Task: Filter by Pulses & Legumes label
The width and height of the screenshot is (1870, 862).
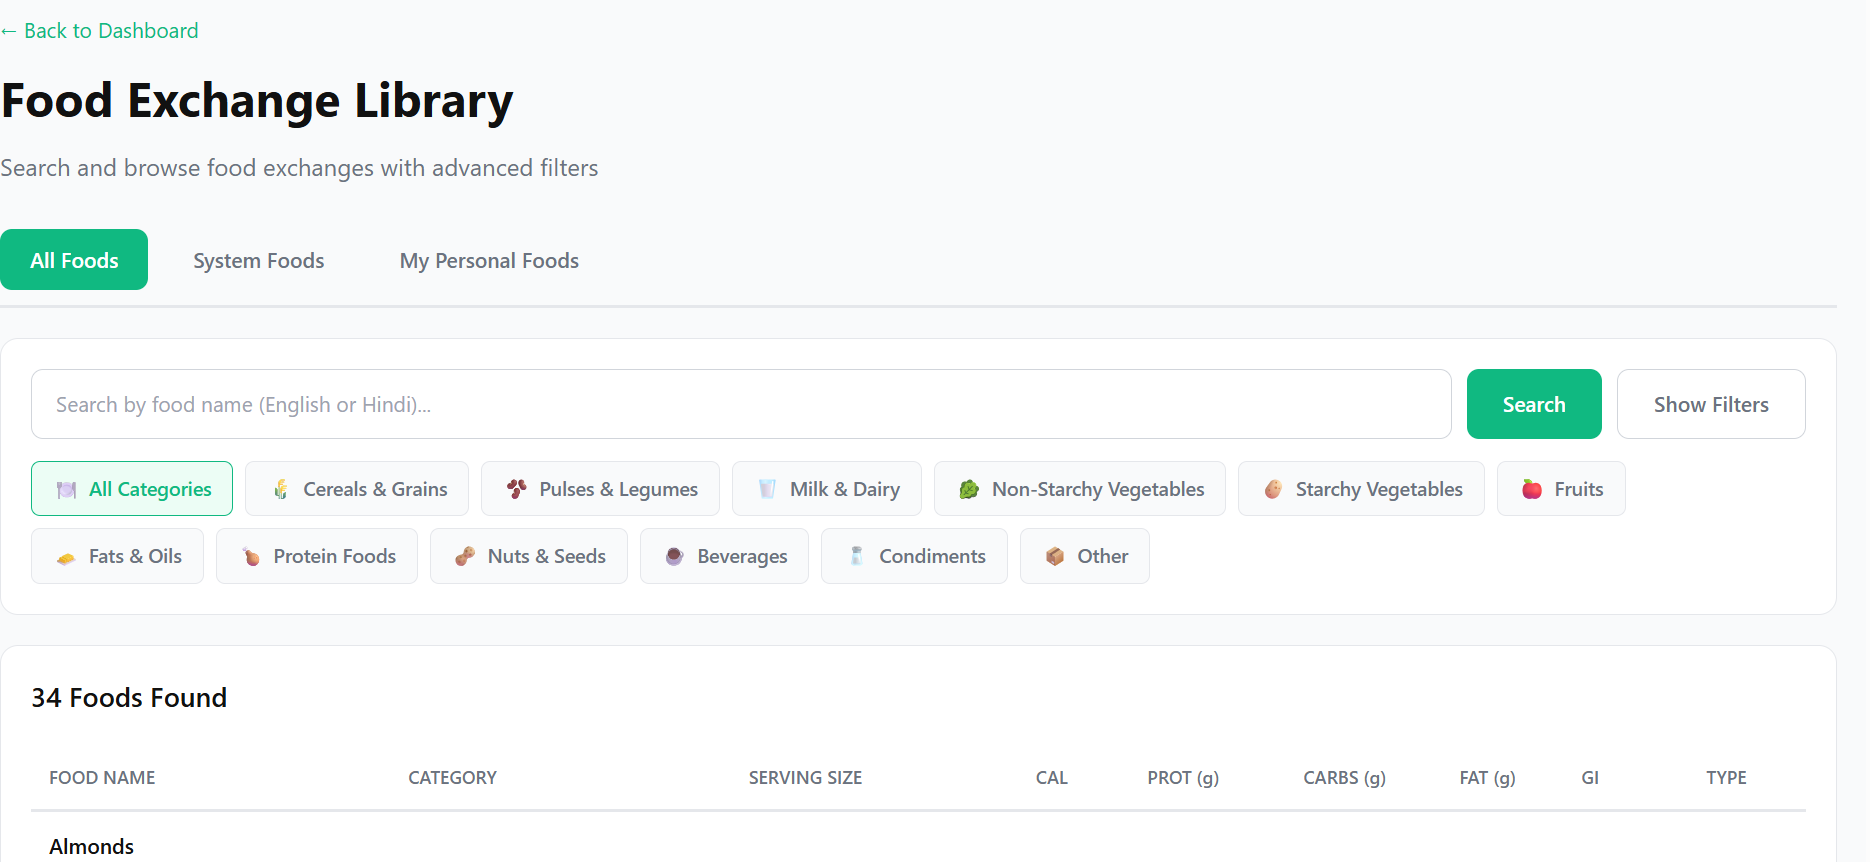Action: pos(618,489)
